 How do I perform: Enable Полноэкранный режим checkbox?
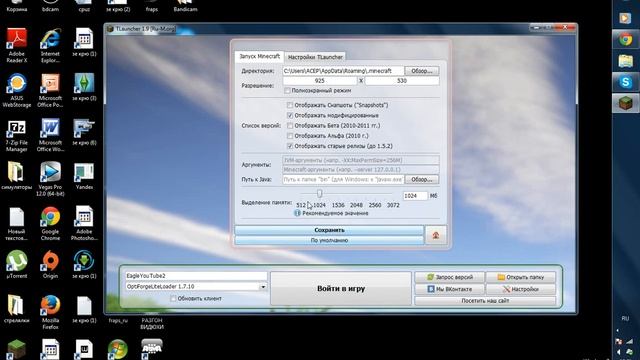(x=287, y=90)
